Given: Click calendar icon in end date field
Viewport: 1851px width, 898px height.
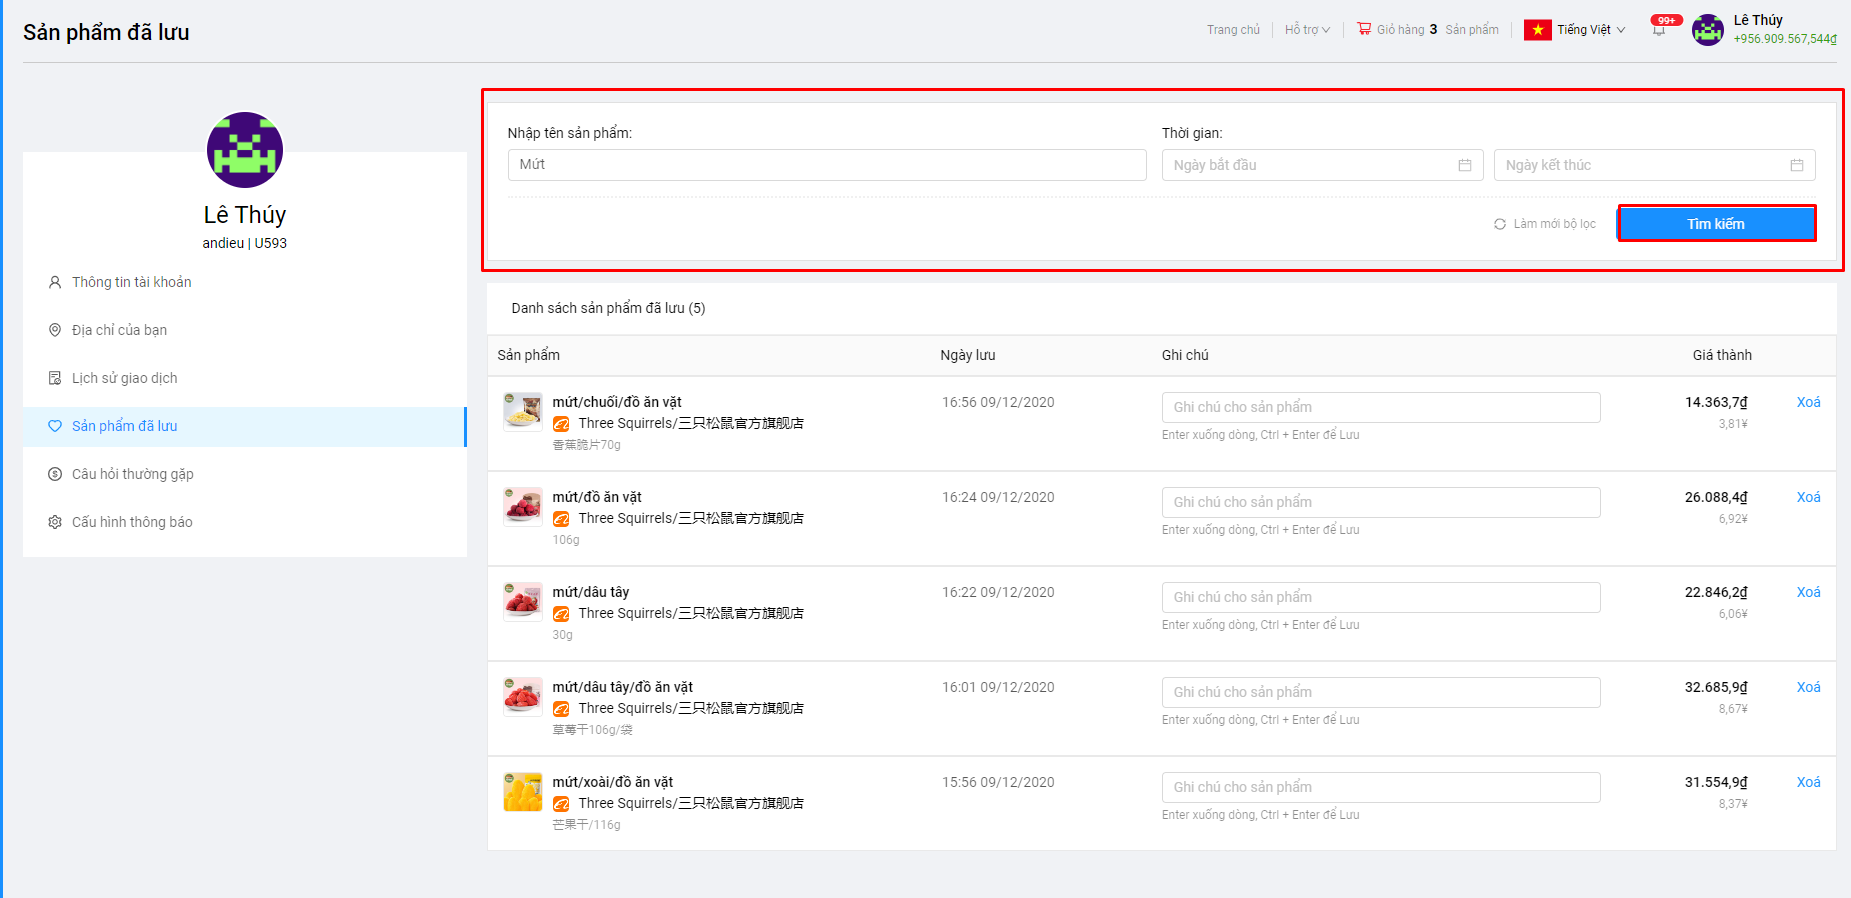Looking at the screenshot, I should click(x=1797, y=165).
